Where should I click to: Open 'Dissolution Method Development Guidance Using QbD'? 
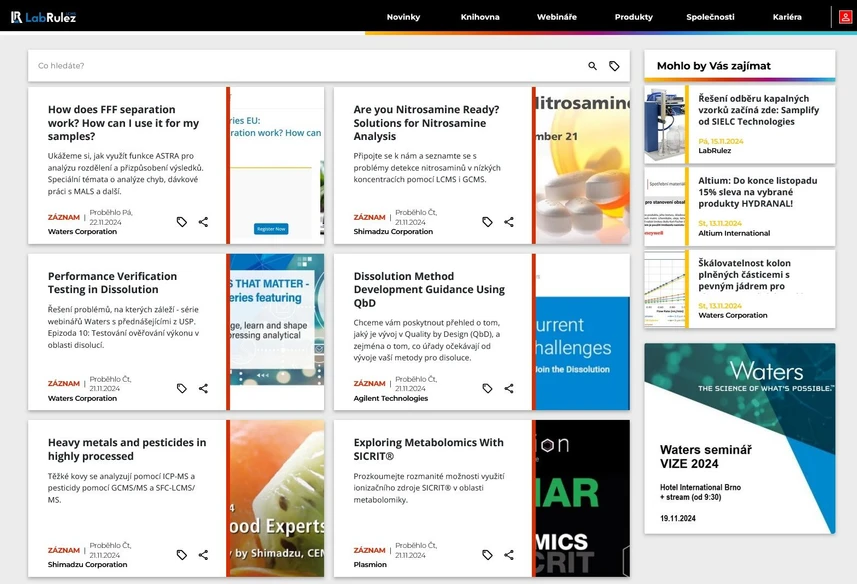429,290
